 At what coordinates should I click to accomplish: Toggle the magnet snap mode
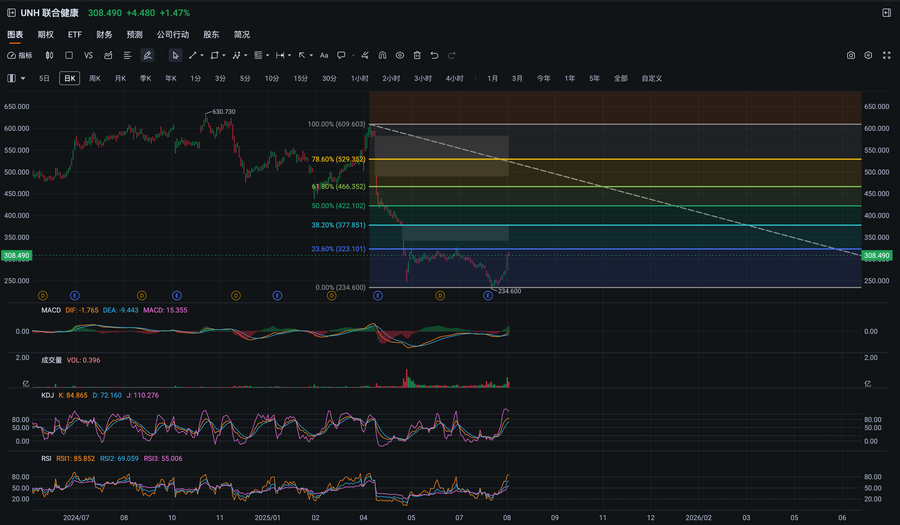coord(383,55)
